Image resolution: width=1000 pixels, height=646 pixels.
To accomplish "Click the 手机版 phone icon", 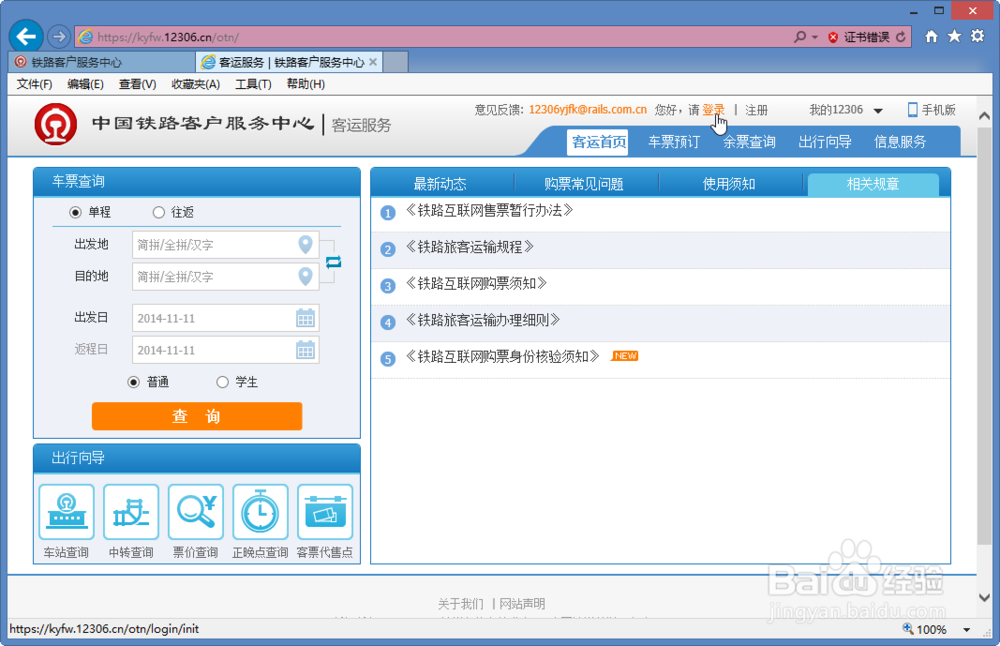I will point(913,110).
